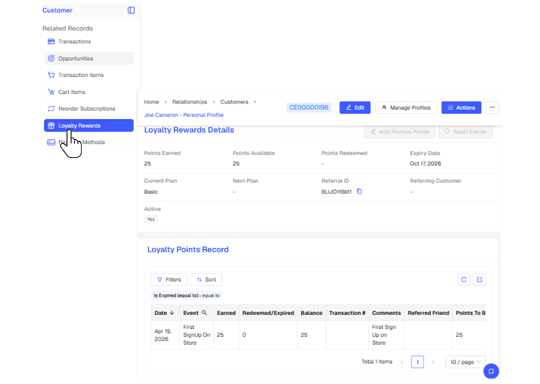The width and height of the screenshot is (540, 384).
Task: Open Transaction Items in sidebar
Action: [89, 75]
